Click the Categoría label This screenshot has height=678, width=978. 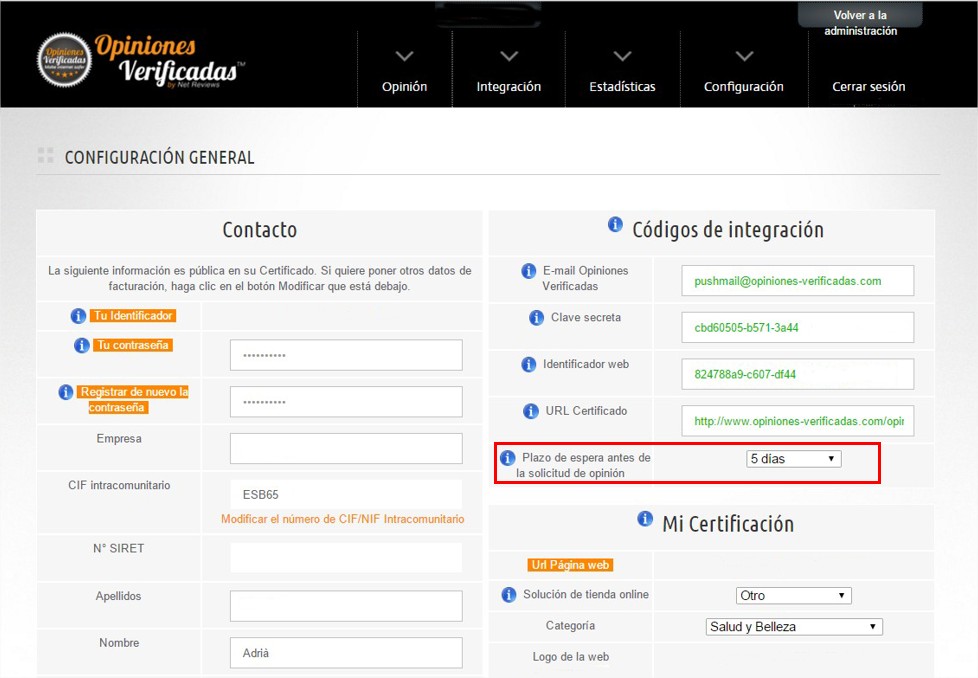(570, 625)
